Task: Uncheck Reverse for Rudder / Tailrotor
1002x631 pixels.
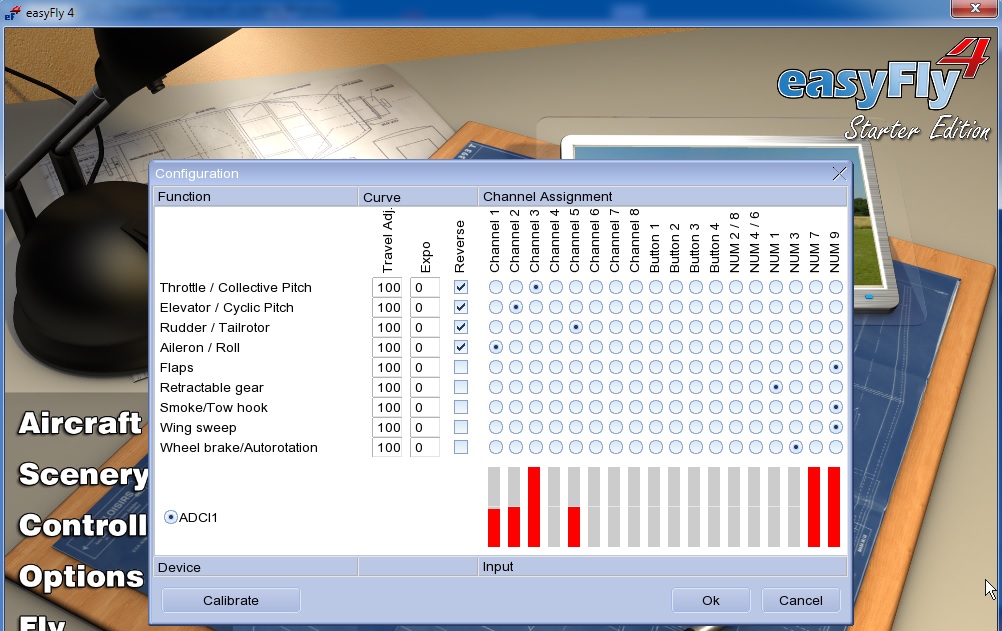Action: 460,327
